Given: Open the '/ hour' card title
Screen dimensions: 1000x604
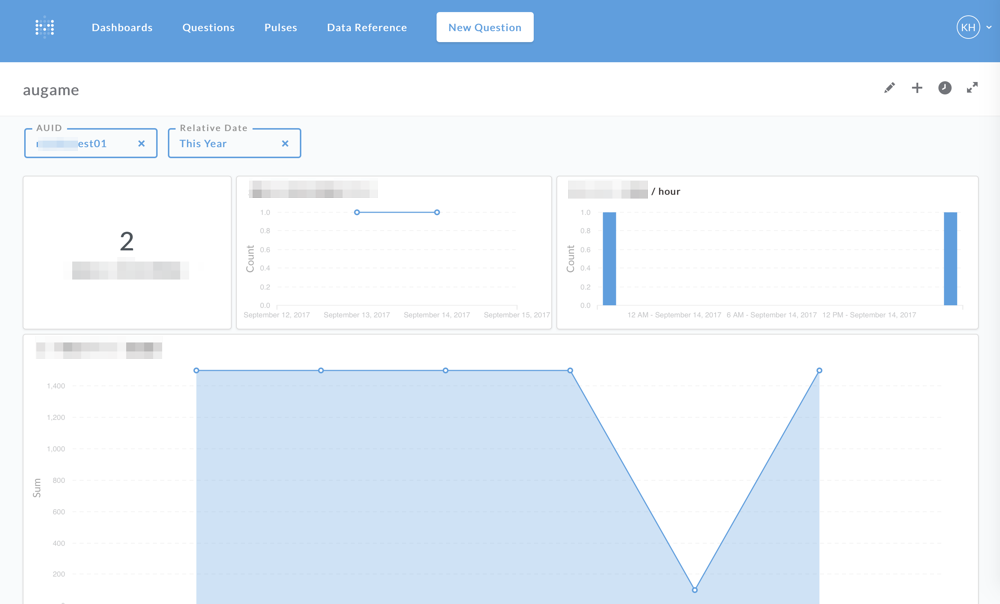Looking at the screenshot, I should tap(665, 191).
